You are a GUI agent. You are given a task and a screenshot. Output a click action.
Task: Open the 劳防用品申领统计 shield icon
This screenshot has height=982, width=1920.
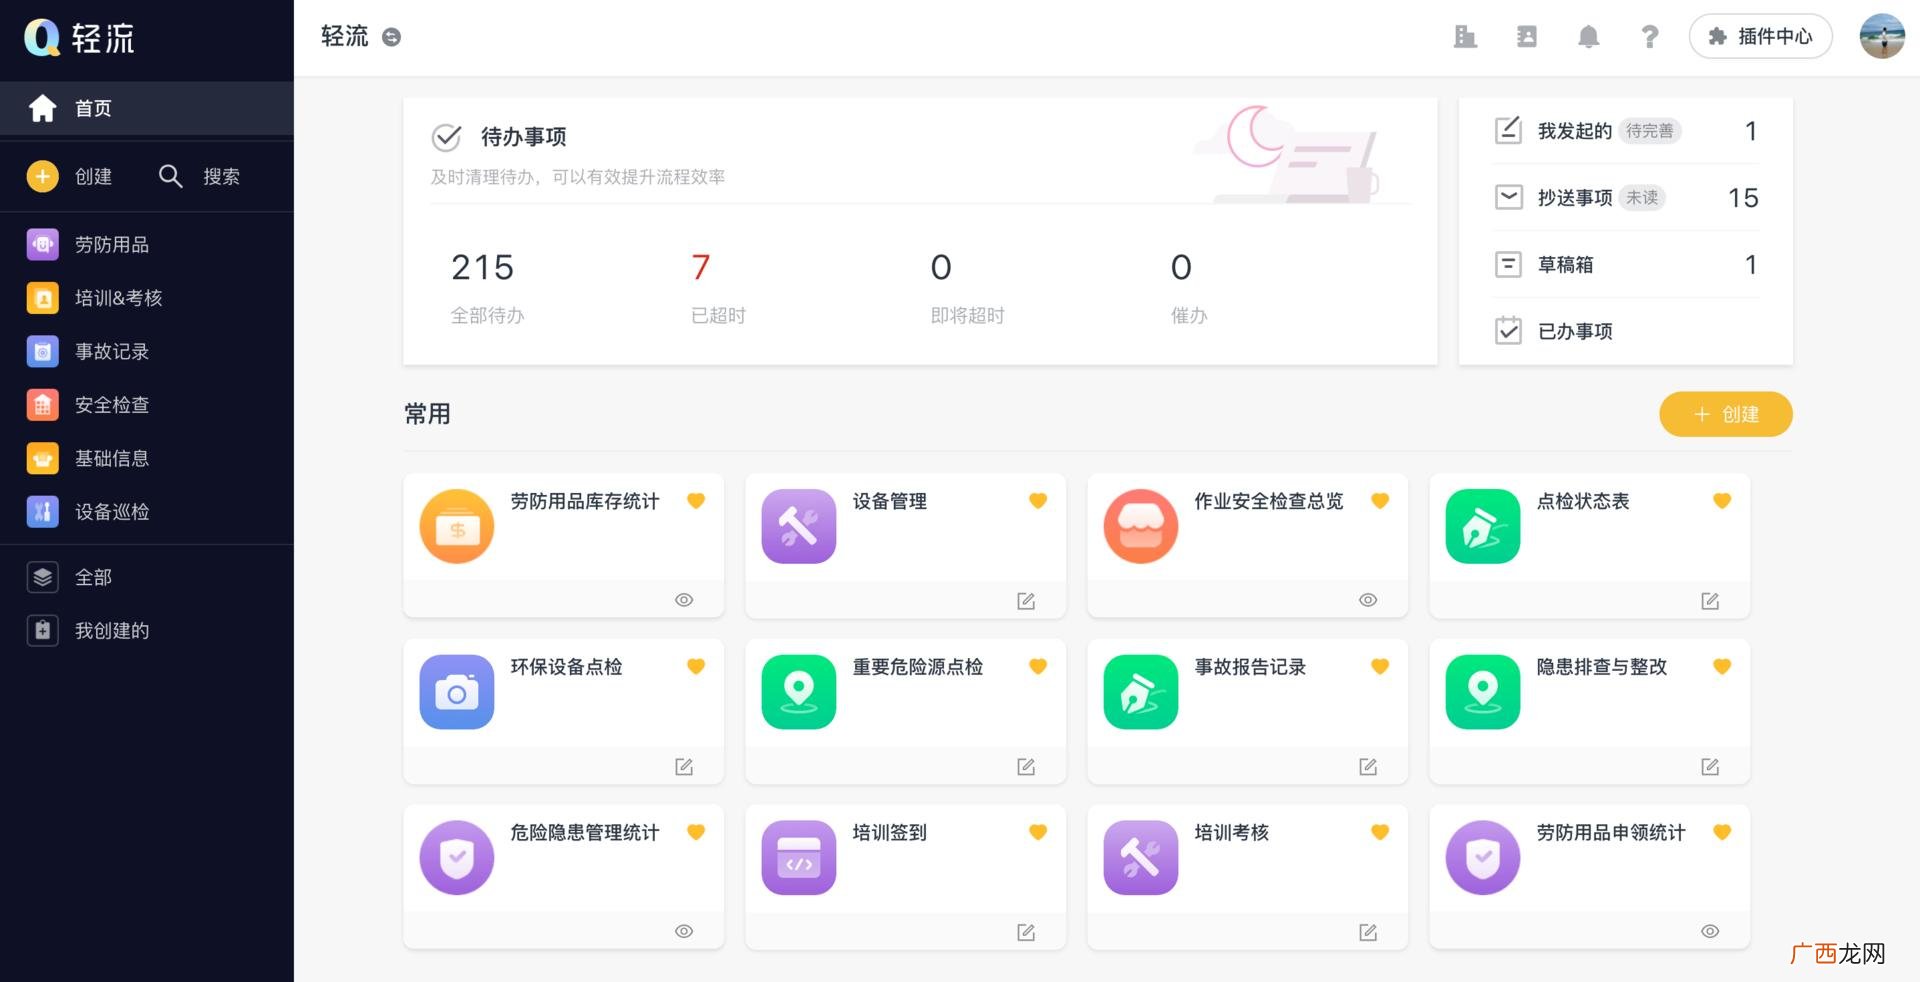(1483, 858)
